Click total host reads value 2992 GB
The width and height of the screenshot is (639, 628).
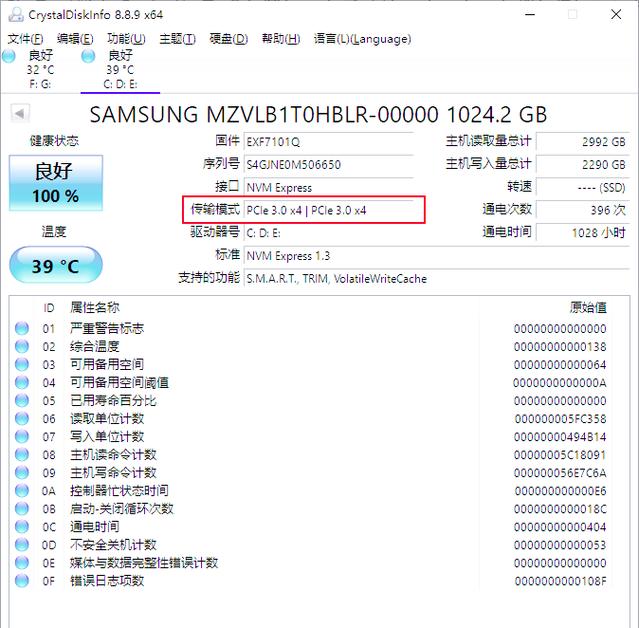point(583,142)
